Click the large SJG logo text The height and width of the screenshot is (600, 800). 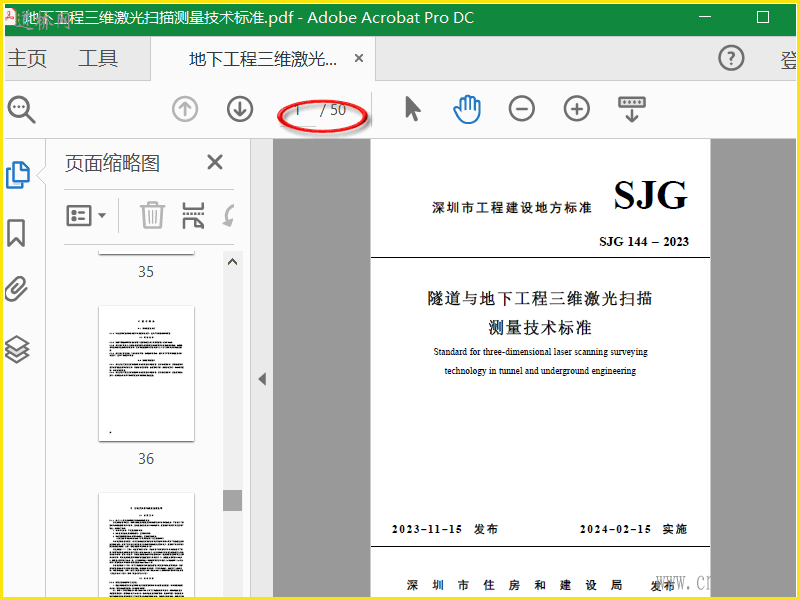pos(651,195)
